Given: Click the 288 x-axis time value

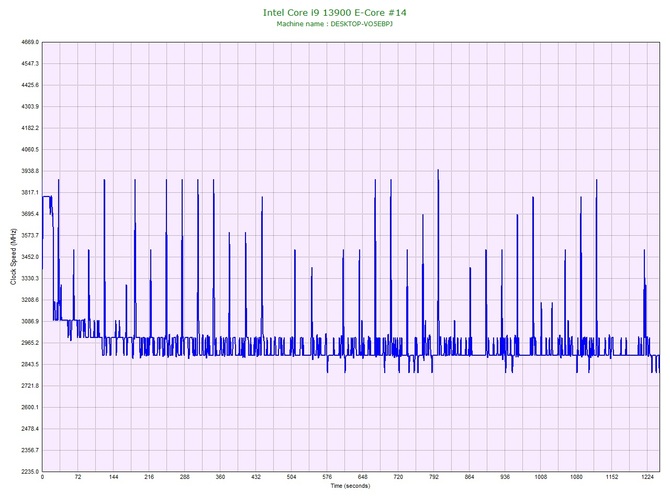Looking at the screenshot, I should 185,477.
